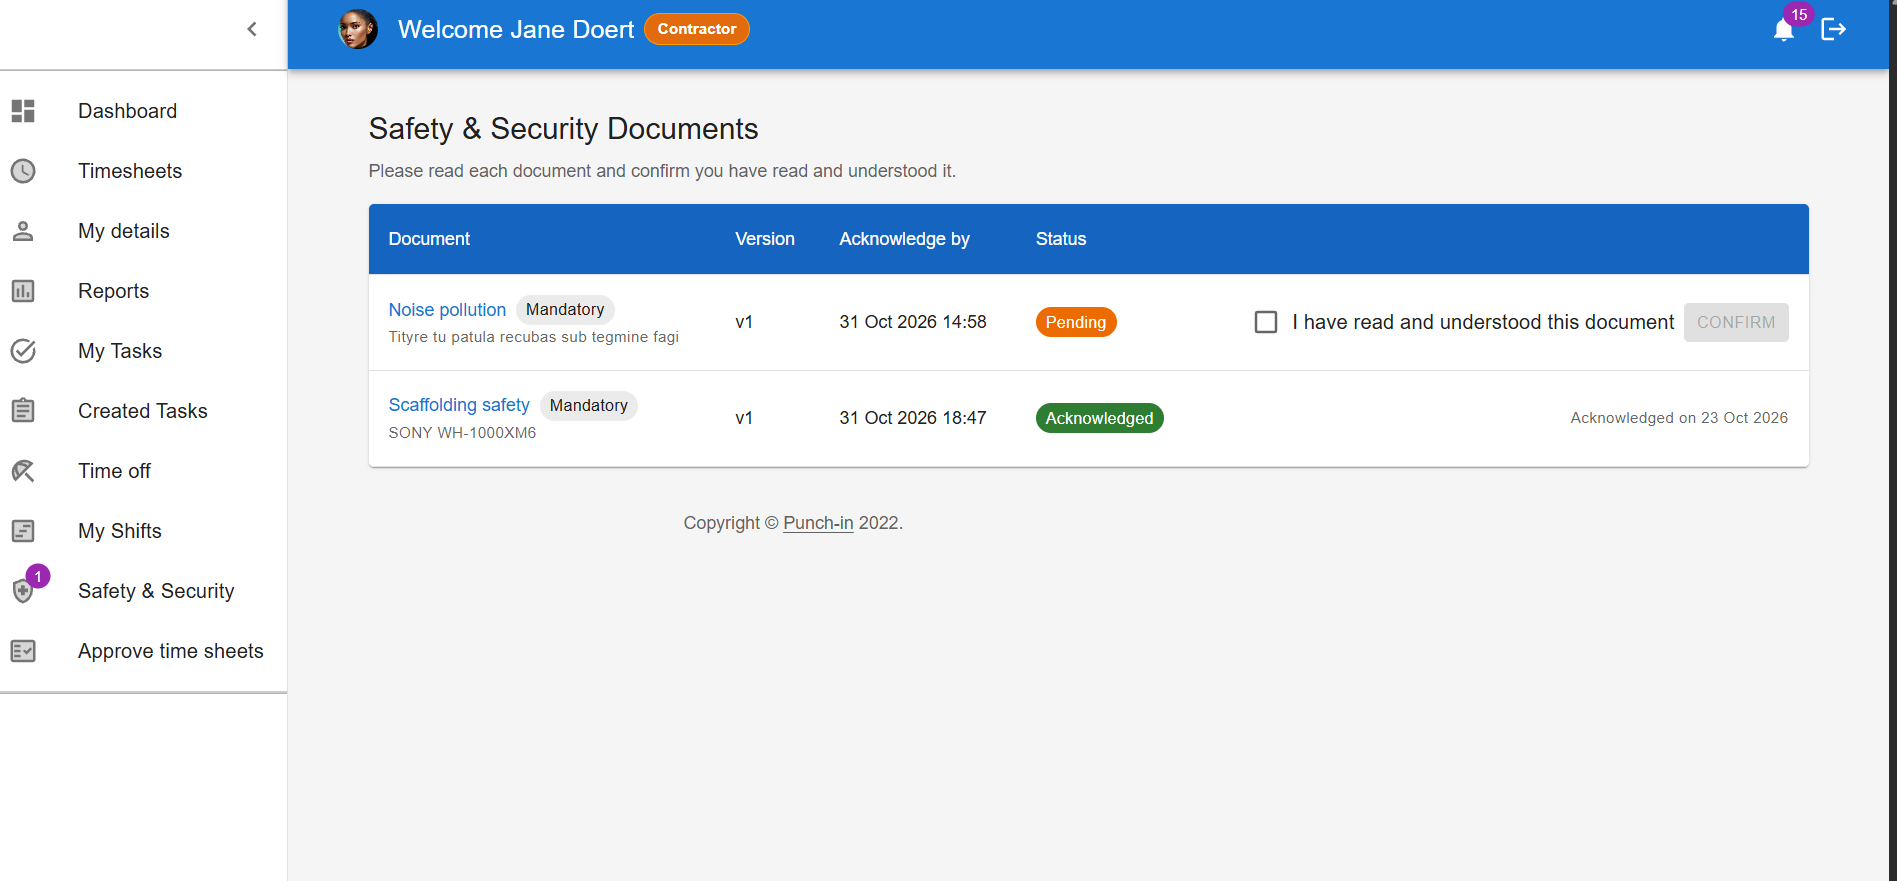
Task: Click the My details person icon
Action: [x=23, y=231]
